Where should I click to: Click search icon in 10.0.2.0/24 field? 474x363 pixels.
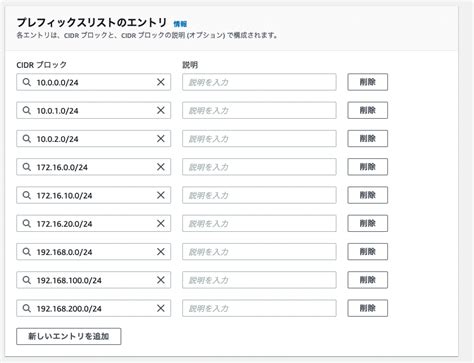(x=27, y=139)
